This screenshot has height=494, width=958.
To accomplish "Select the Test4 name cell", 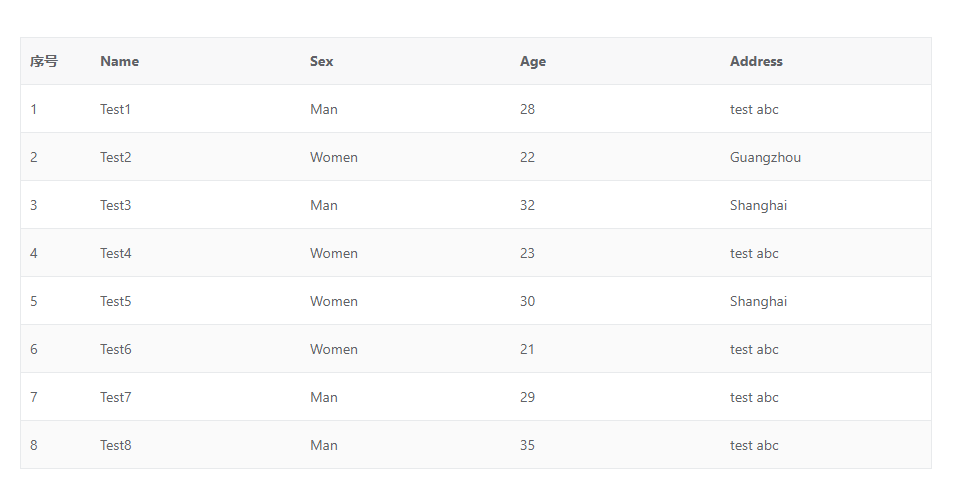I will click(x=115, y=253).
